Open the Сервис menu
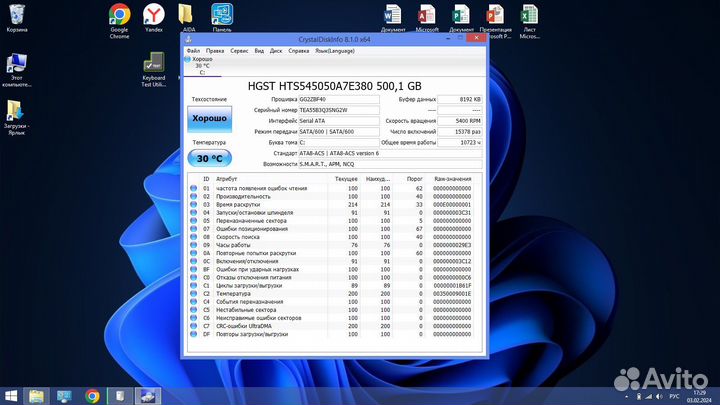The height and width of the screenshot is (405, 720). pos(239,51)
